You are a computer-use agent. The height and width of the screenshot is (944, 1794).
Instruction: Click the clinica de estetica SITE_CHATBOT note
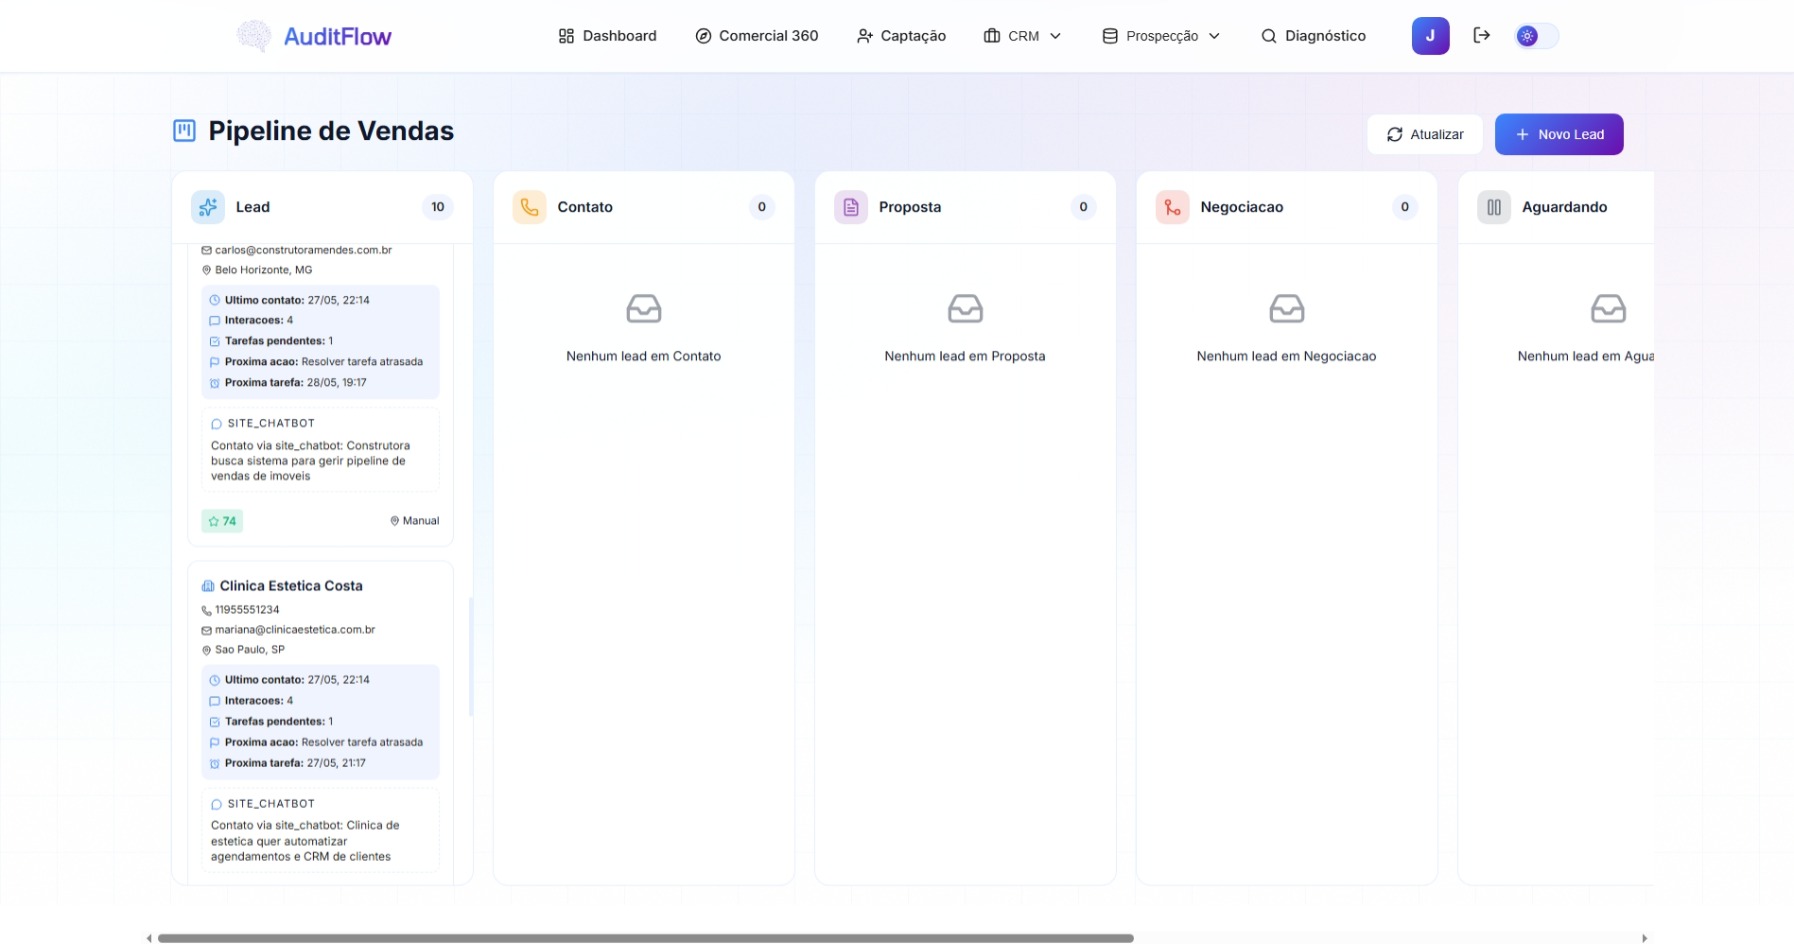pos(320,830)
